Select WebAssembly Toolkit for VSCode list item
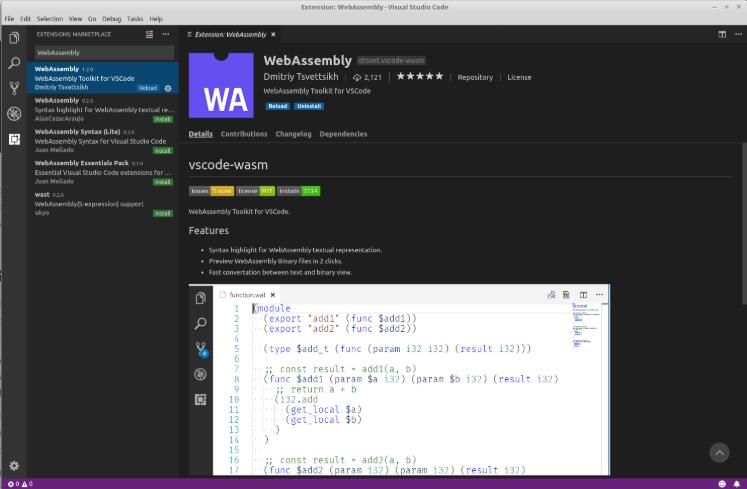 [x=103, y=78]
